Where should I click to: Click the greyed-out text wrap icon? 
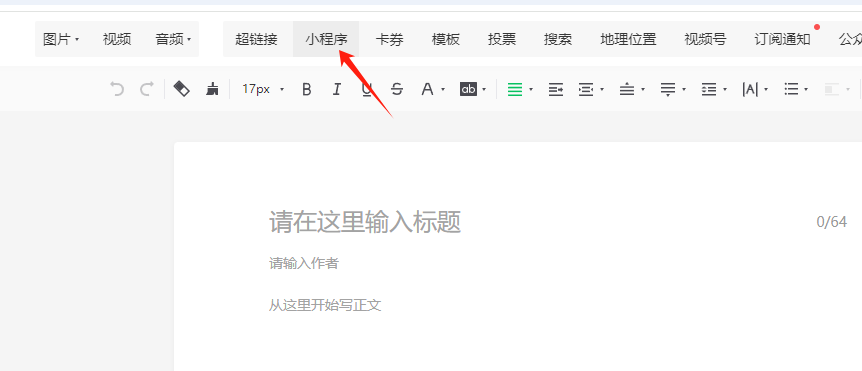(x=832, y=89)
